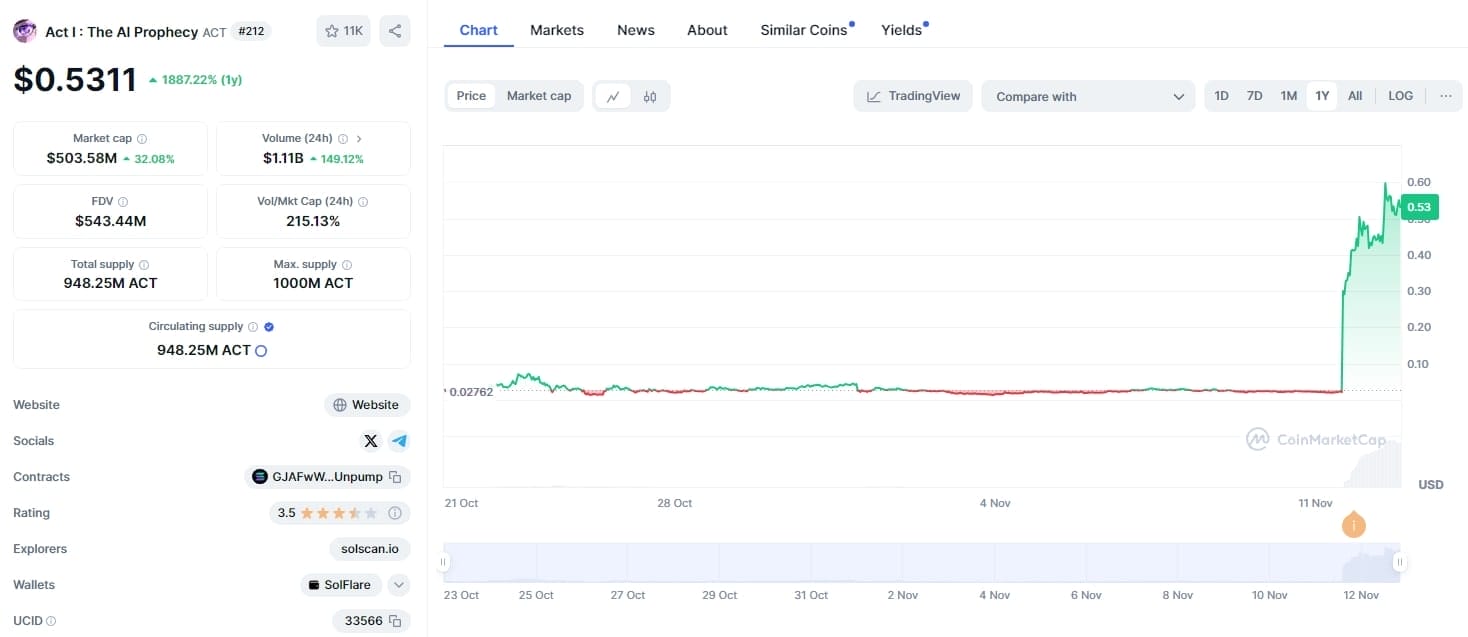Click the share icon button
The width and height of the screenshot is (1468, 637).
[x=395, y=31]
